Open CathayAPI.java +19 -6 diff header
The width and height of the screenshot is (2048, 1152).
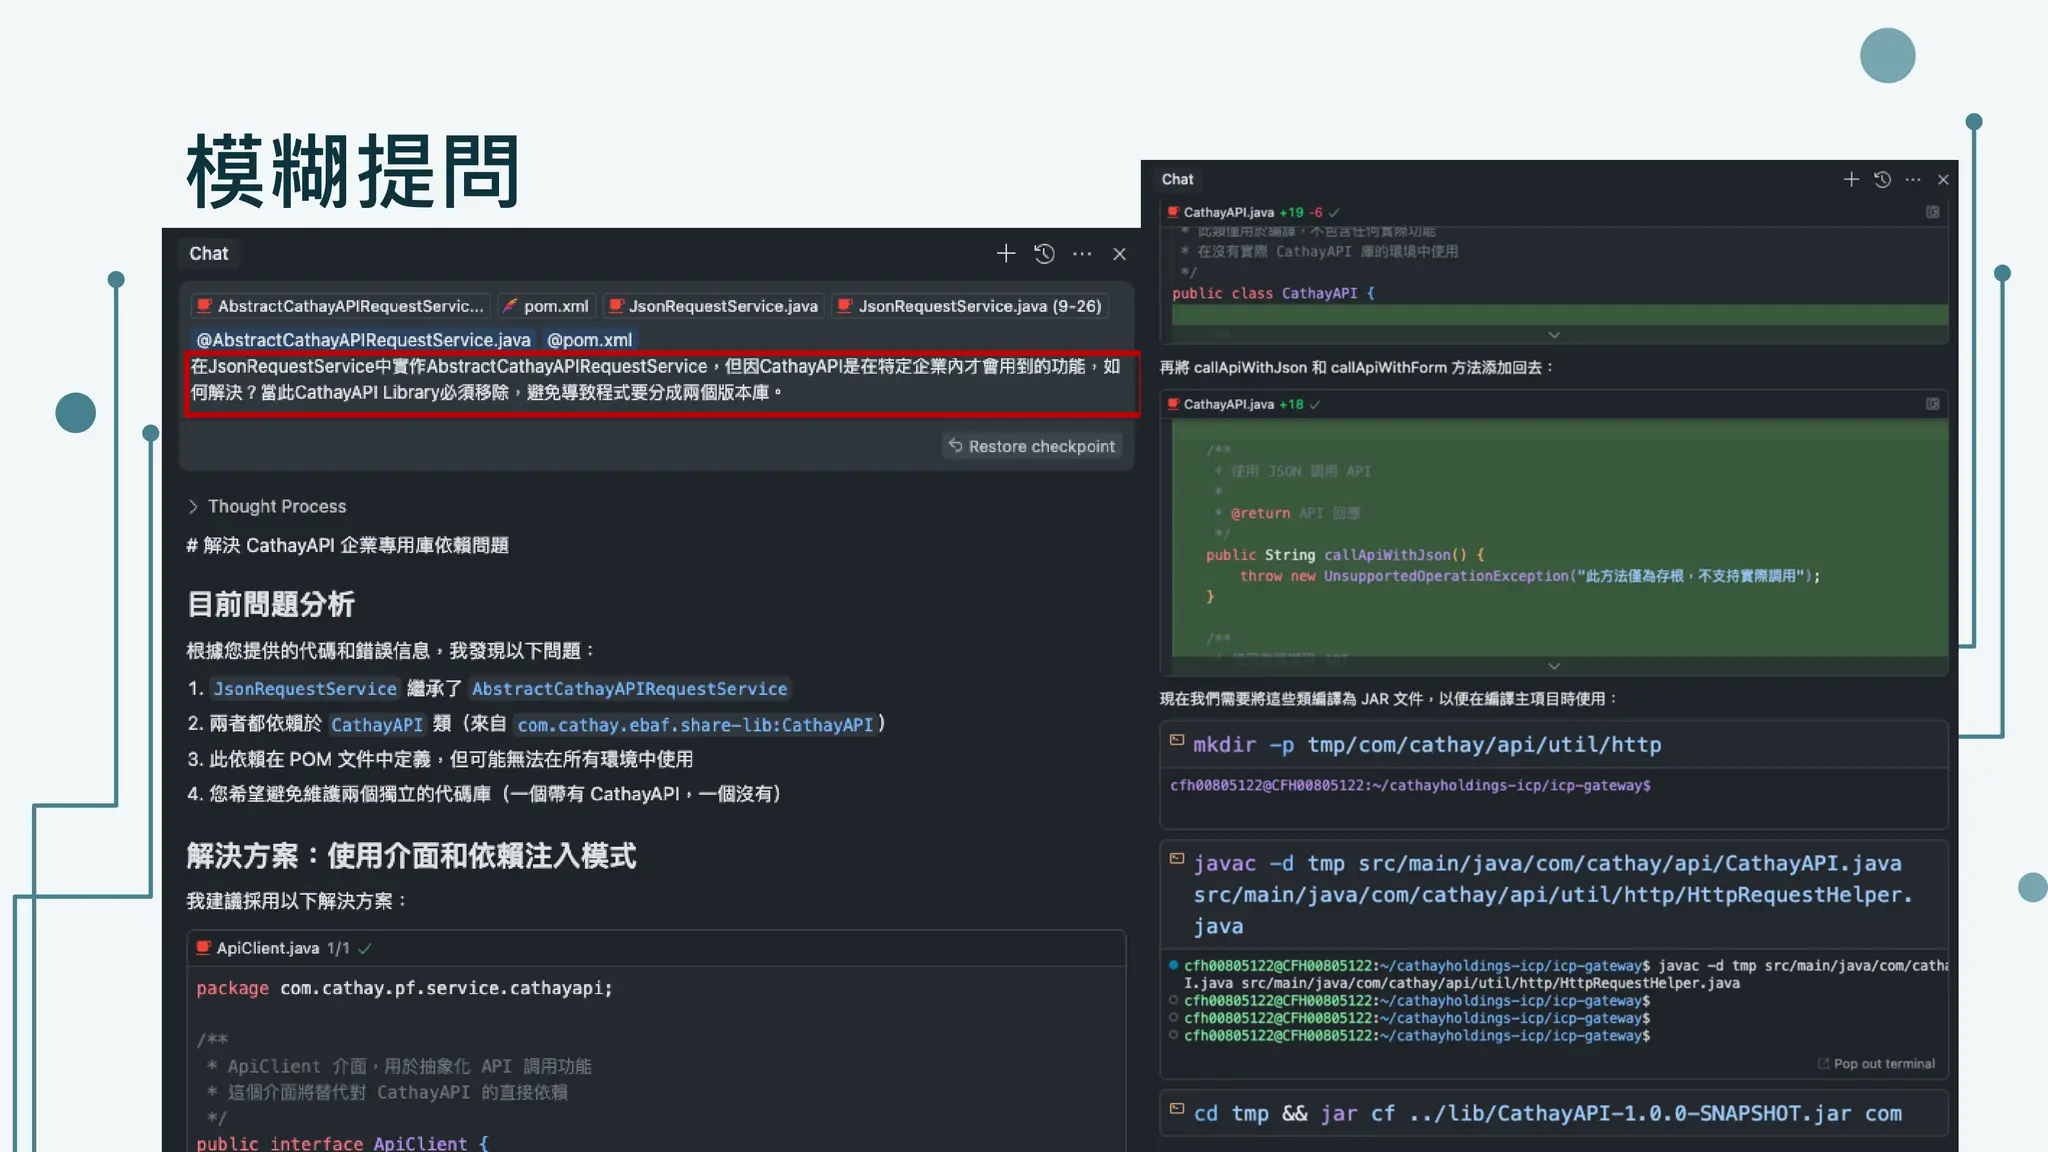(1554, 212)
